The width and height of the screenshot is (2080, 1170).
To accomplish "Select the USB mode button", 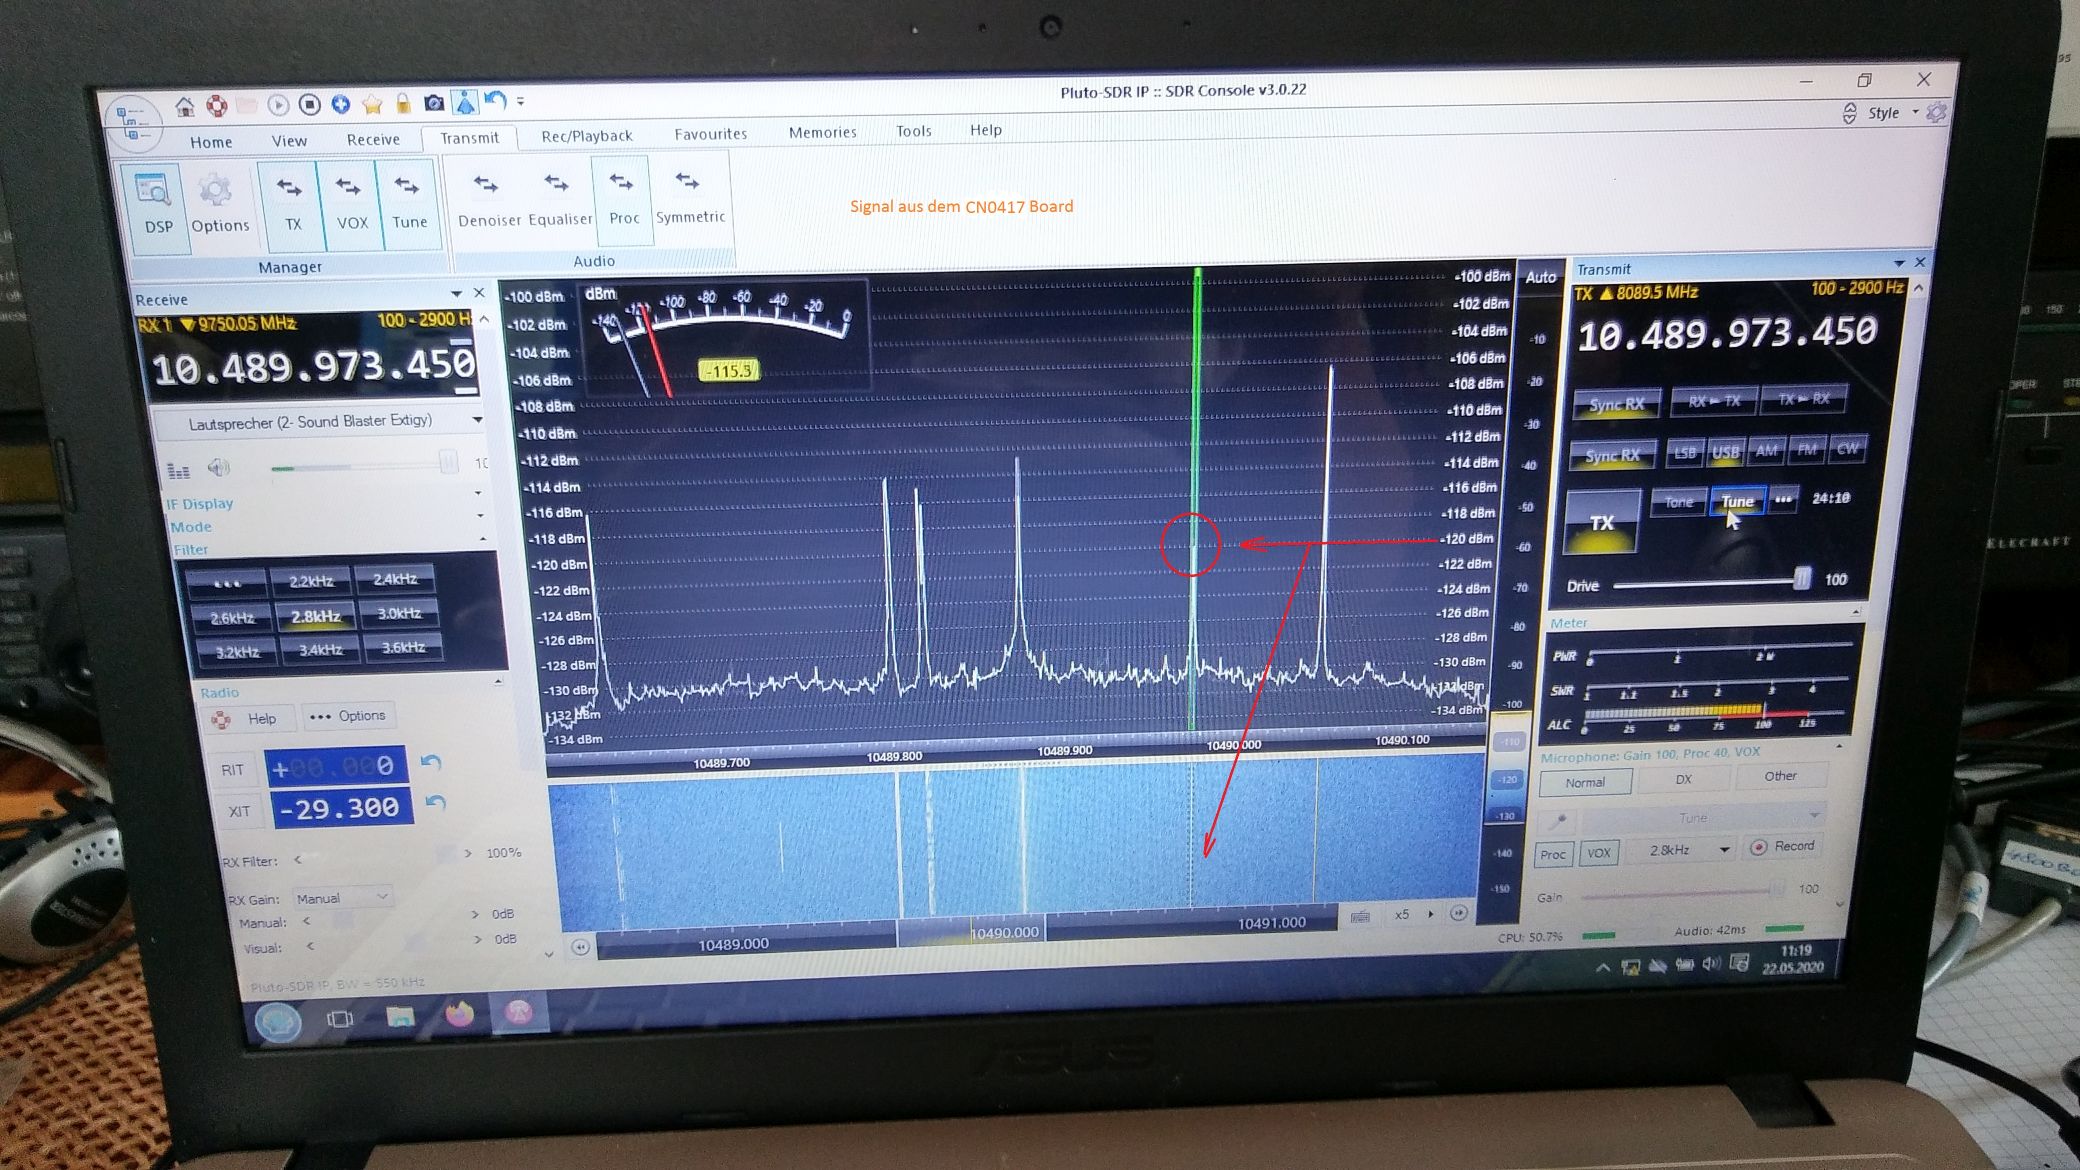I will [x=1725, y=452].
